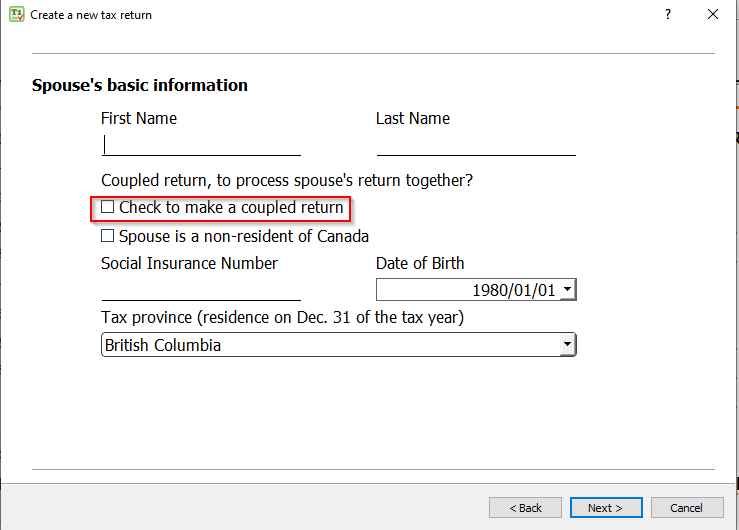This screenshot has height=530, width=739.
Task: Expand the Tax province dropdown arrow
Action: [568, 345]
